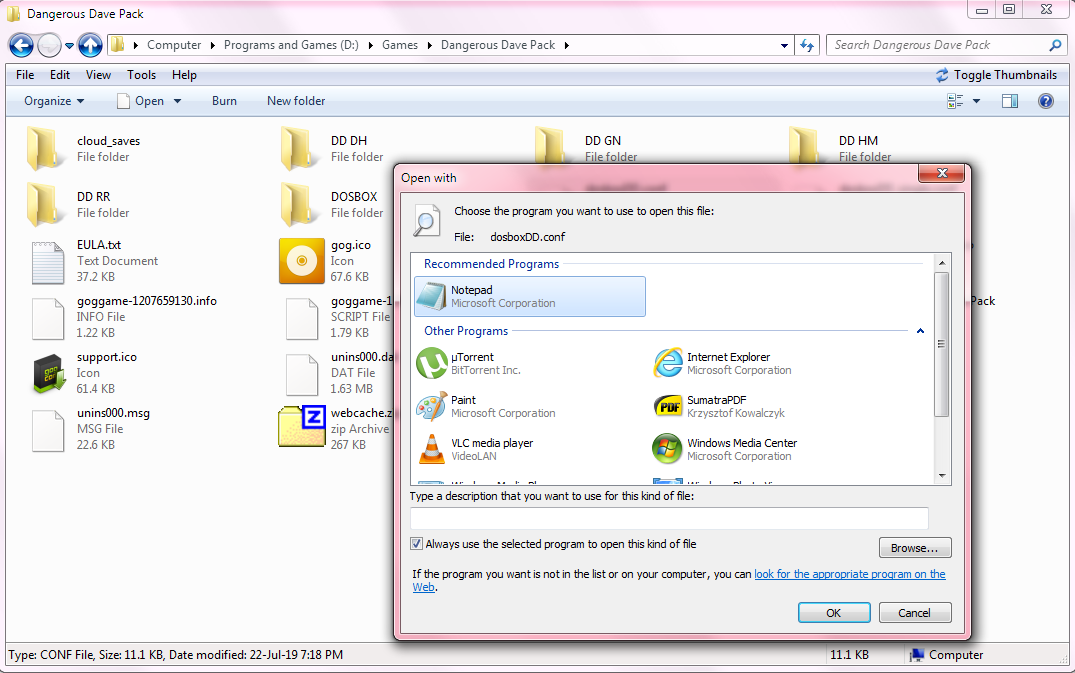Viewport: 1075px width, 673px height.
Task: Toggle 'Always use the selected program' checkbox
Action: (x=416, y=544)
